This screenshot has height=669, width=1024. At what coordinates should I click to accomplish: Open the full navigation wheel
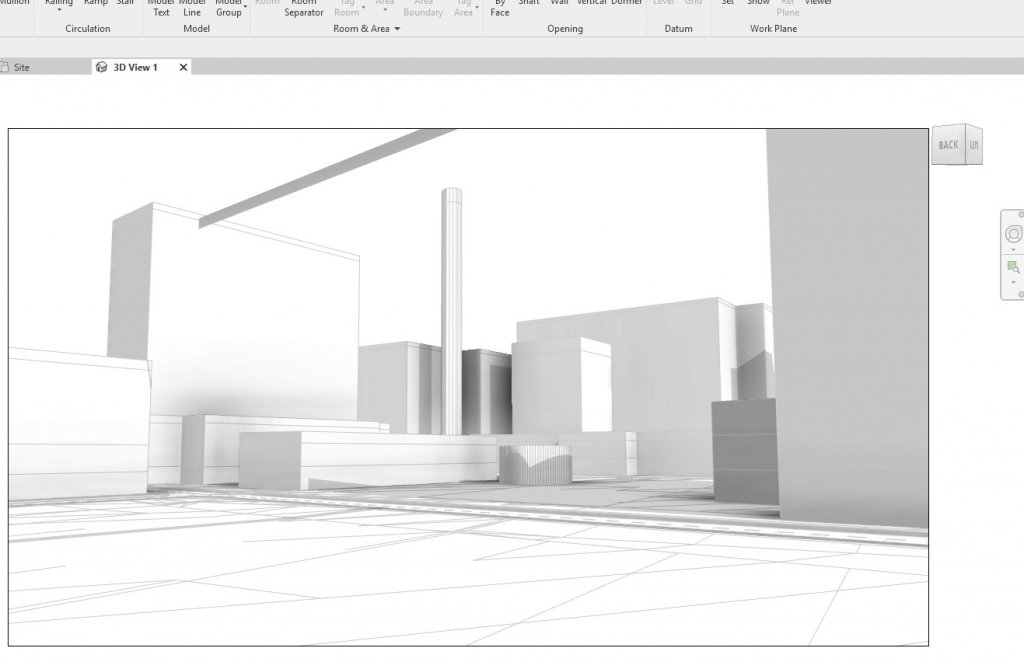[1014, 233]
